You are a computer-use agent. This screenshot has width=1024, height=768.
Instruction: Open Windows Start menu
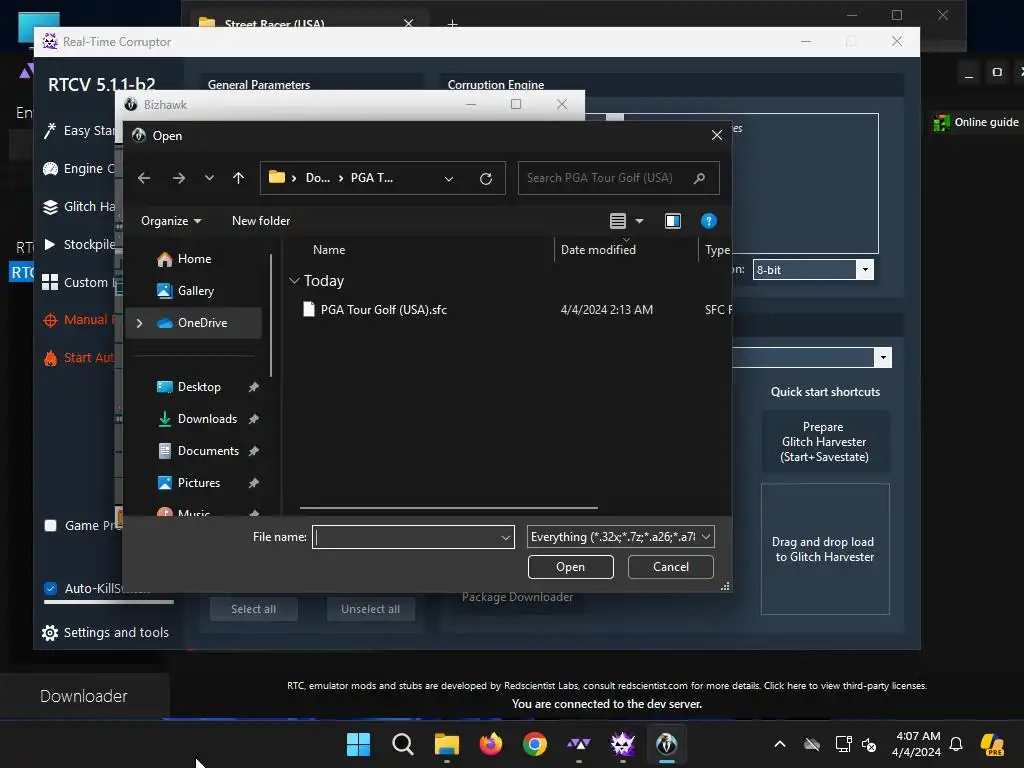point(358,744)
